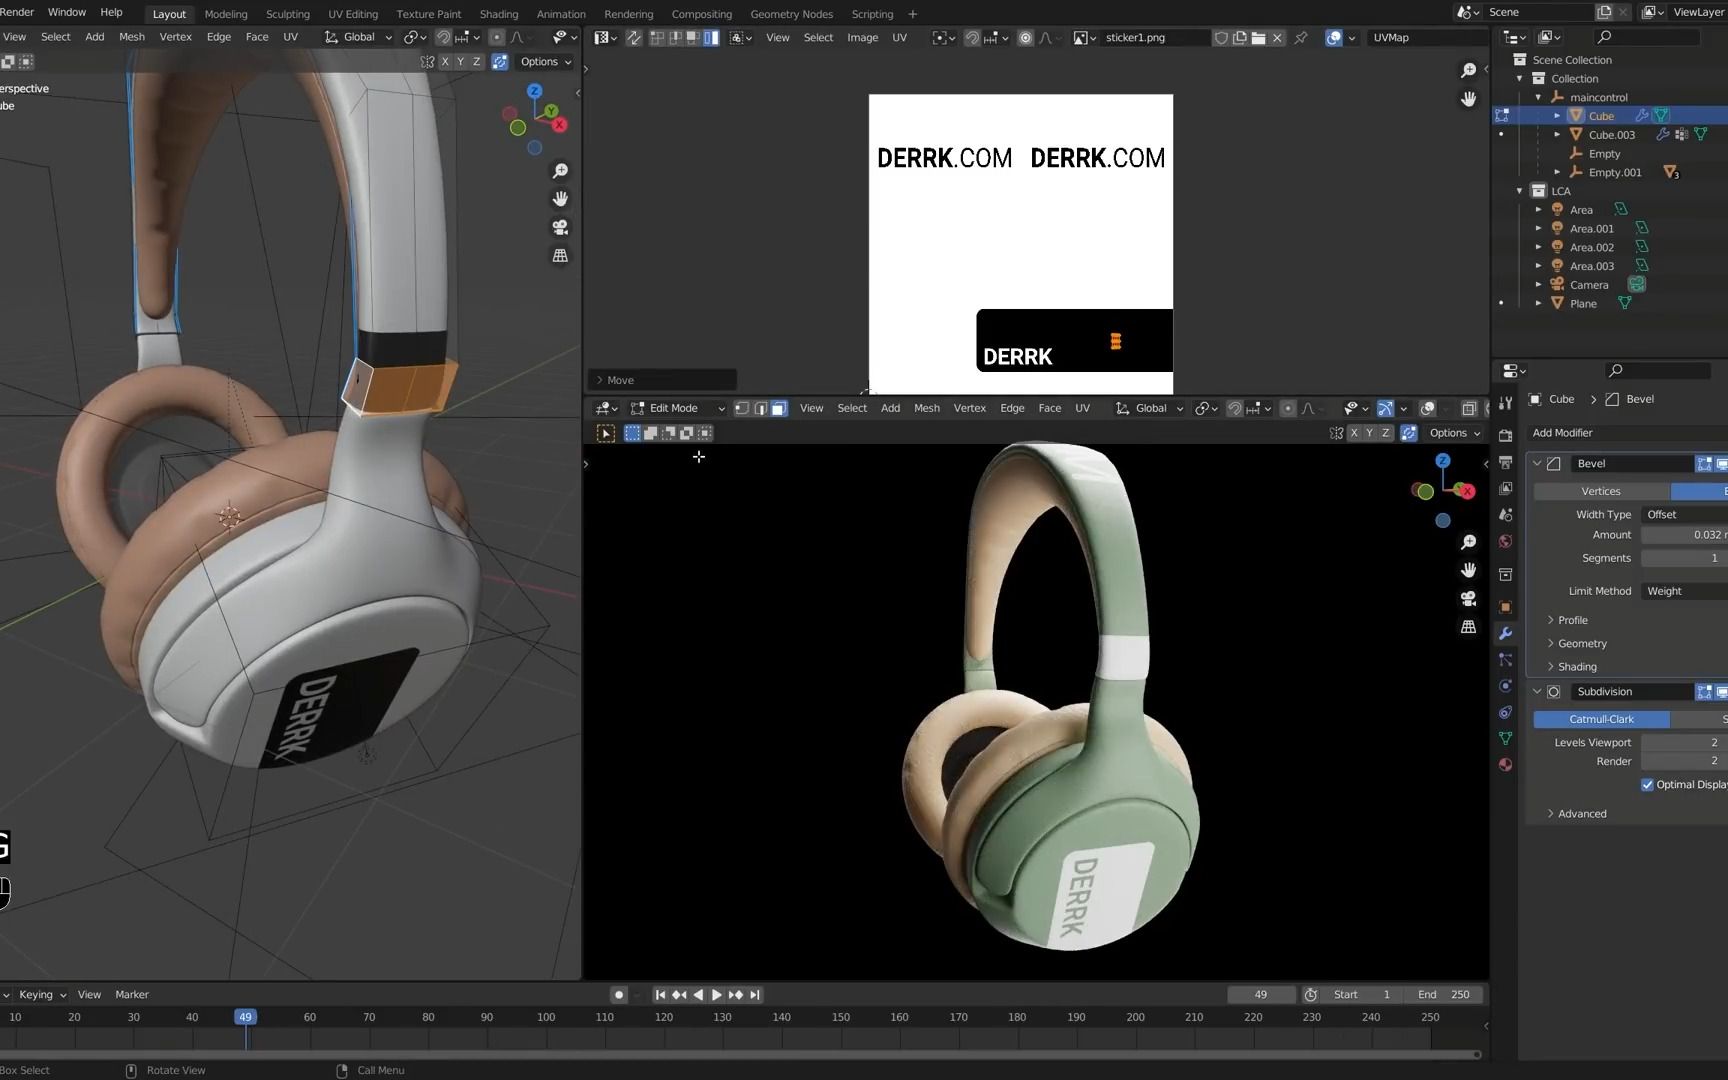The image size is (1728, 1080).
Task: Open the Render properties tab icon
Action: [1505, 436]
